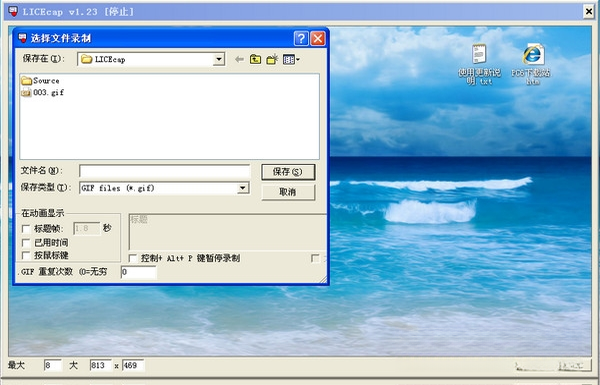The width and height of the screenshot is (600, 385).
Task: Click the back arrow navigation icon
Action: click(x=240, y=59)
